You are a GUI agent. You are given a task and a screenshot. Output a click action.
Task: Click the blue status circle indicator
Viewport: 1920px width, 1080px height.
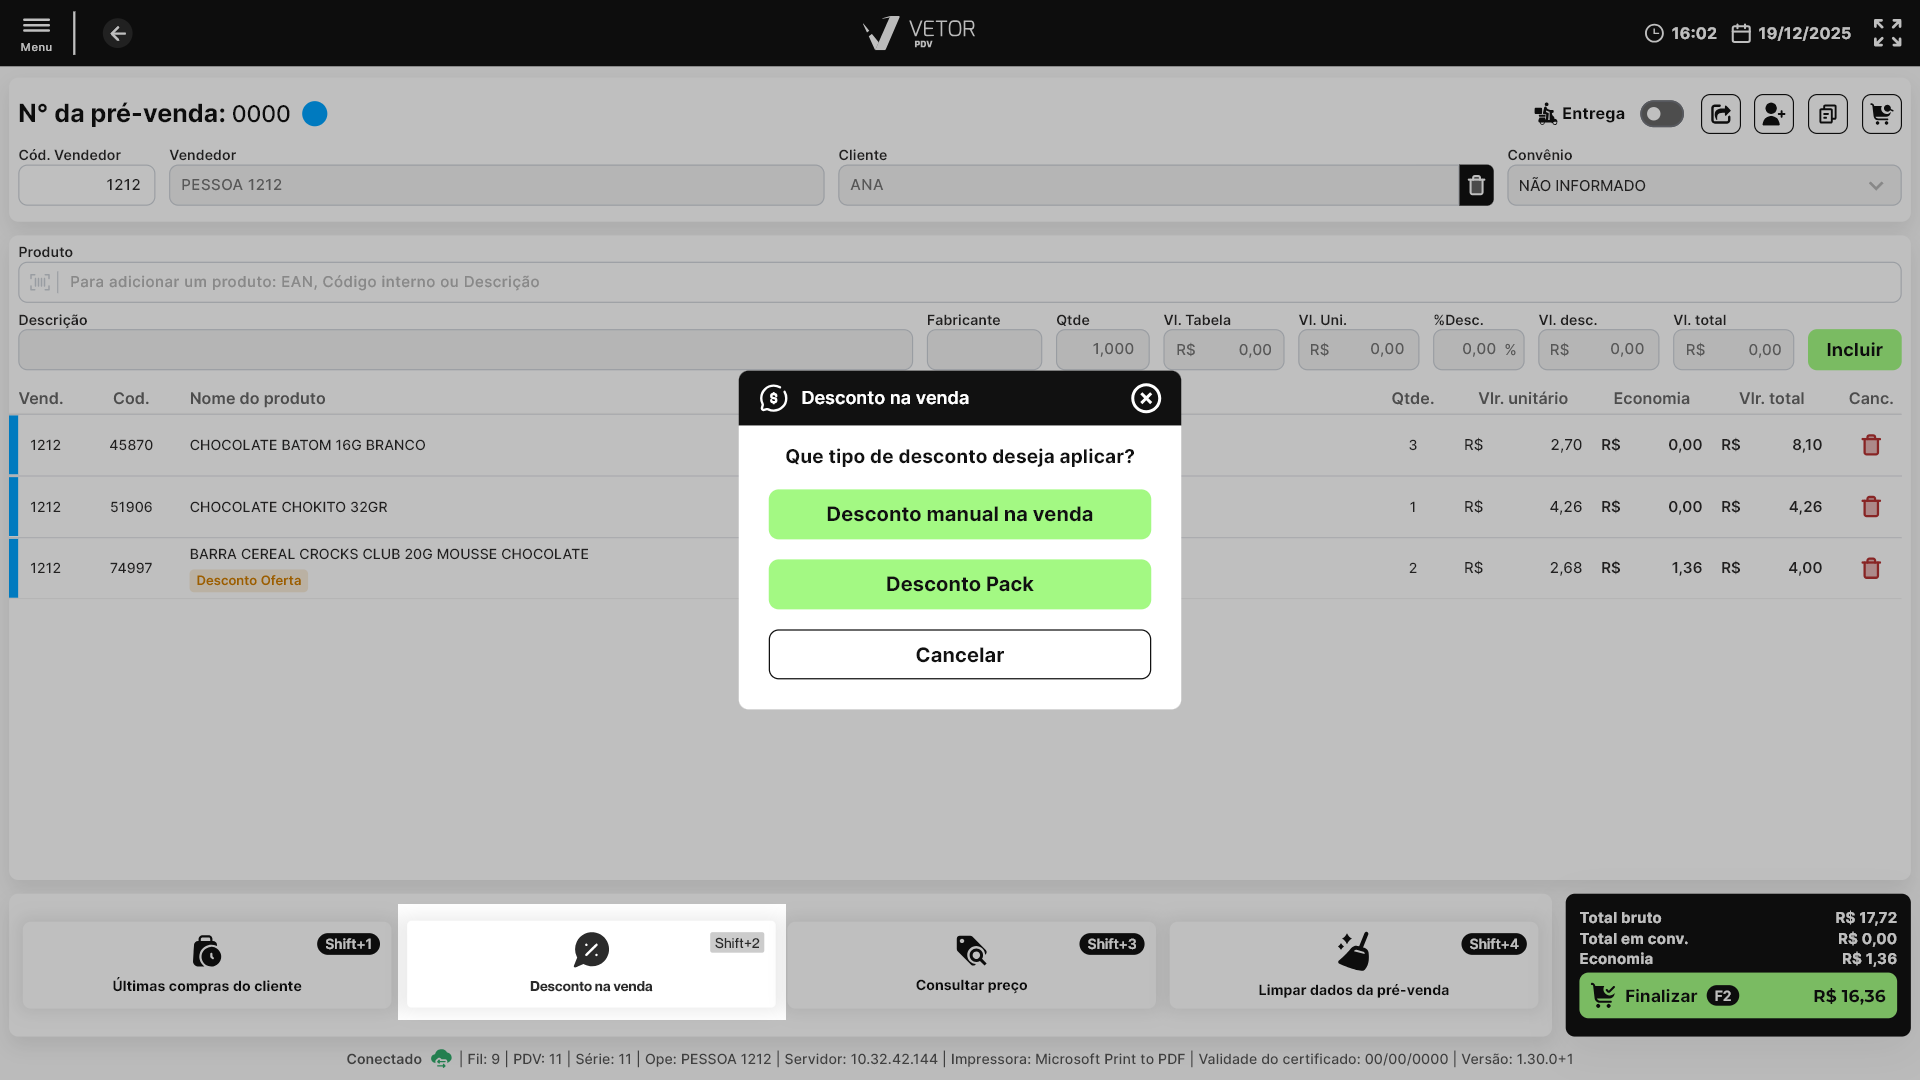[x=315, y=114]
